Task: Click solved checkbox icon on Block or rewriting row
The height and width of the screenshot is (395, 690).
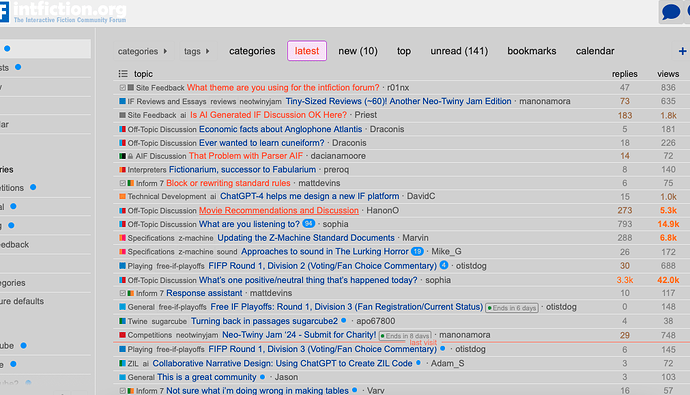Action: (123, 183)
